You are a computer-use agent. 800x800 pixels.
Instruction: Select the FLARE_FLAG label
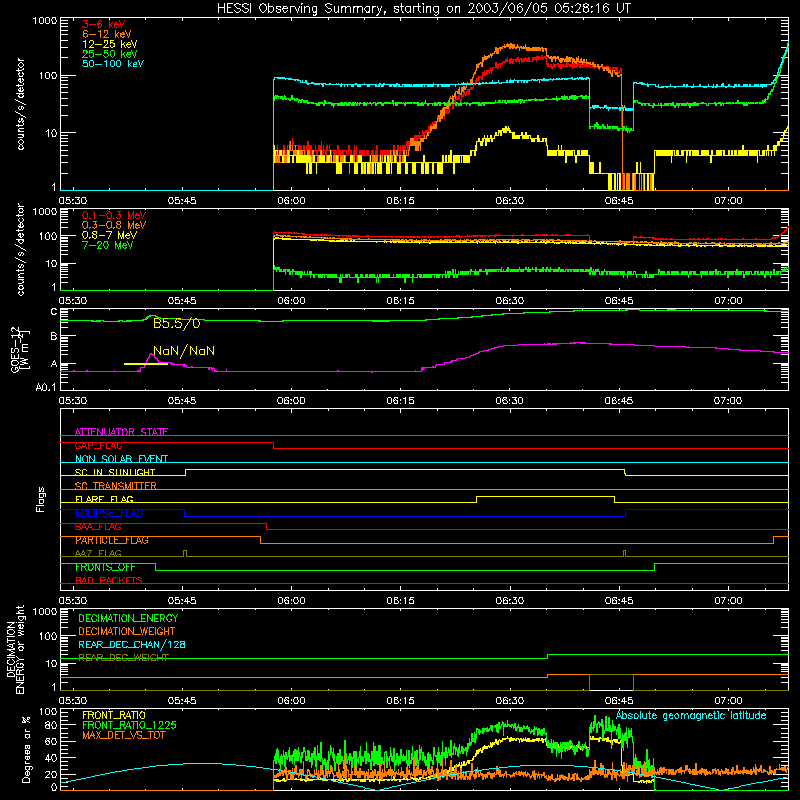click(x=104, y=499)
